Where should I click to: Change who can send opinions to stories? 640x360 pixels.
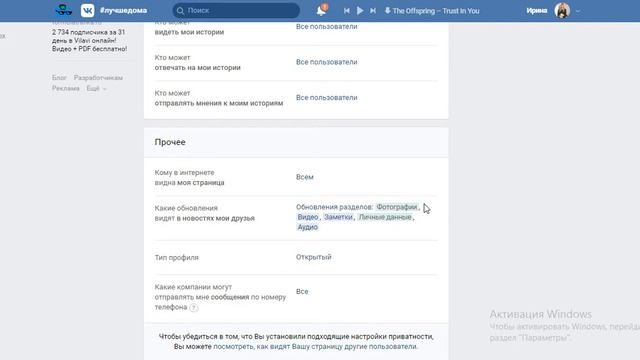327,98
